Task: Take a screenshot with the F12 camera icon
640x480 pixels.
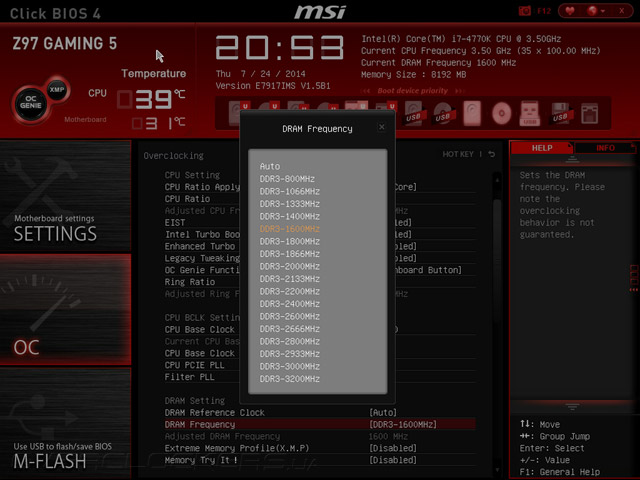Action: (524, 11)
